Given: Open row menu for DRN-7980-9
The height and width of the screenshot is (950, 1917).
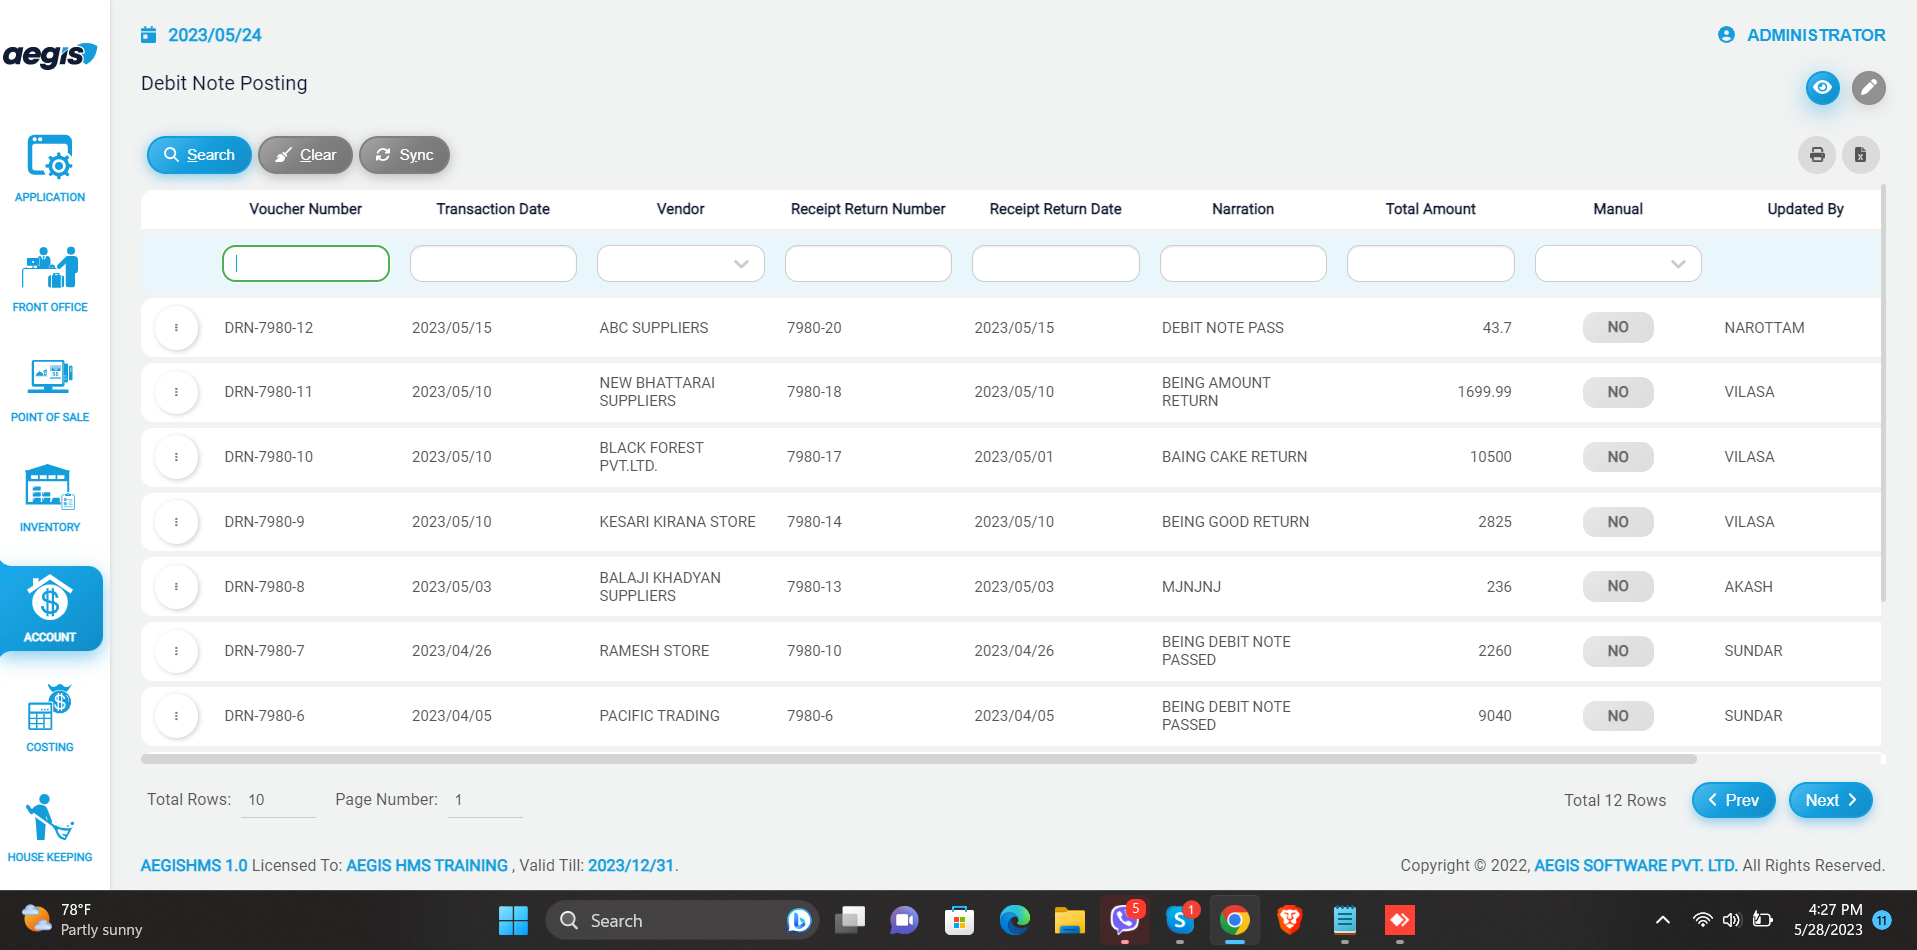Looking at the screenshot, I should tap(177, 522).
